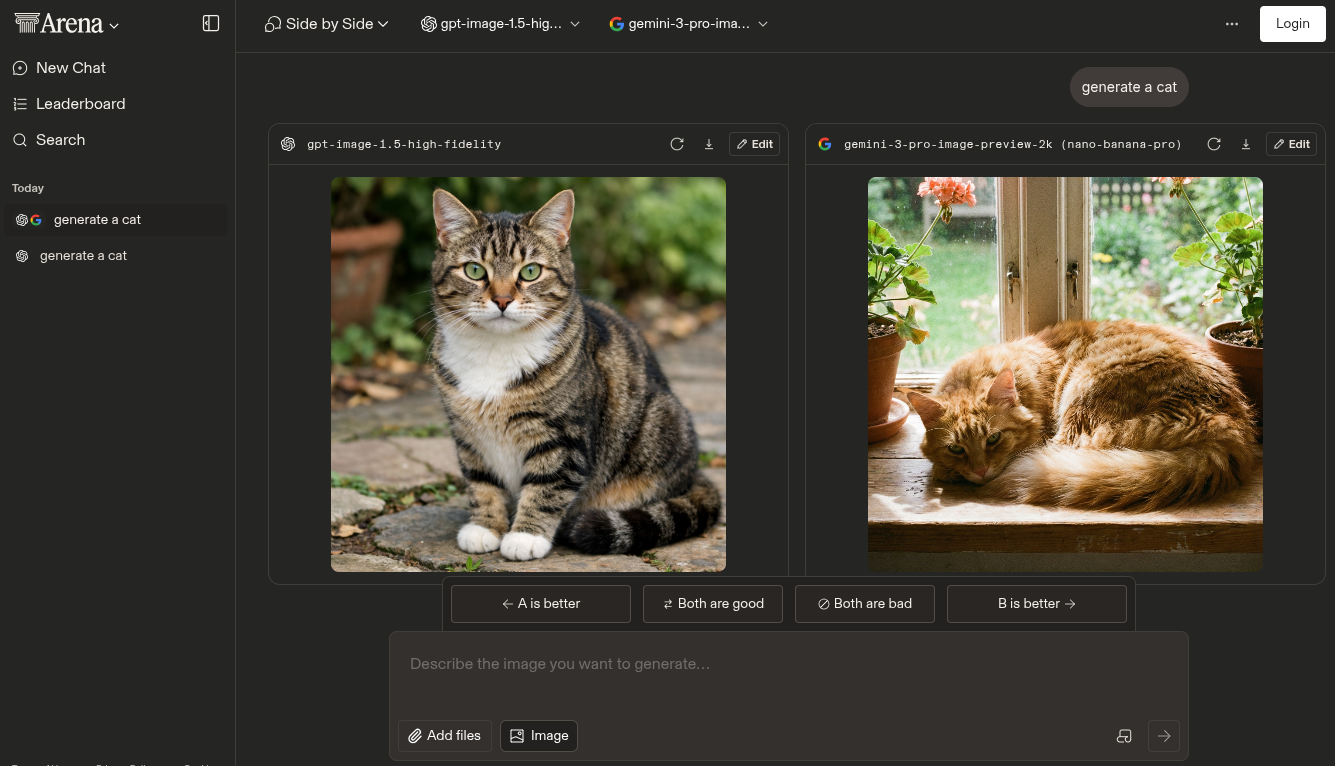Screen dimensions: 1335x766
Task: Open the Leaderboard page
Action: coord(117,104)
